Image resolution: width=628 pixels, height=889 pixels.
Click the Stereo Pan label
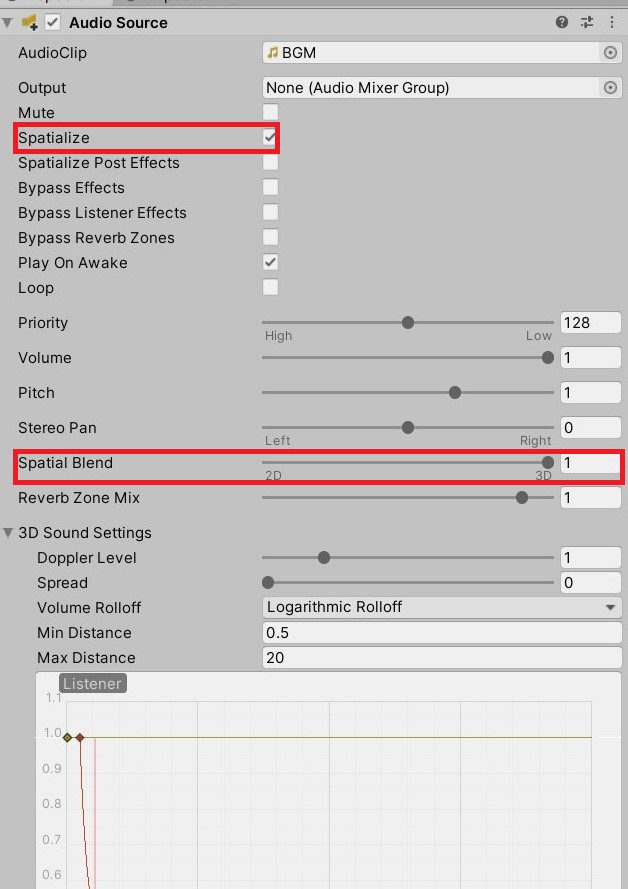pos(57,427)
